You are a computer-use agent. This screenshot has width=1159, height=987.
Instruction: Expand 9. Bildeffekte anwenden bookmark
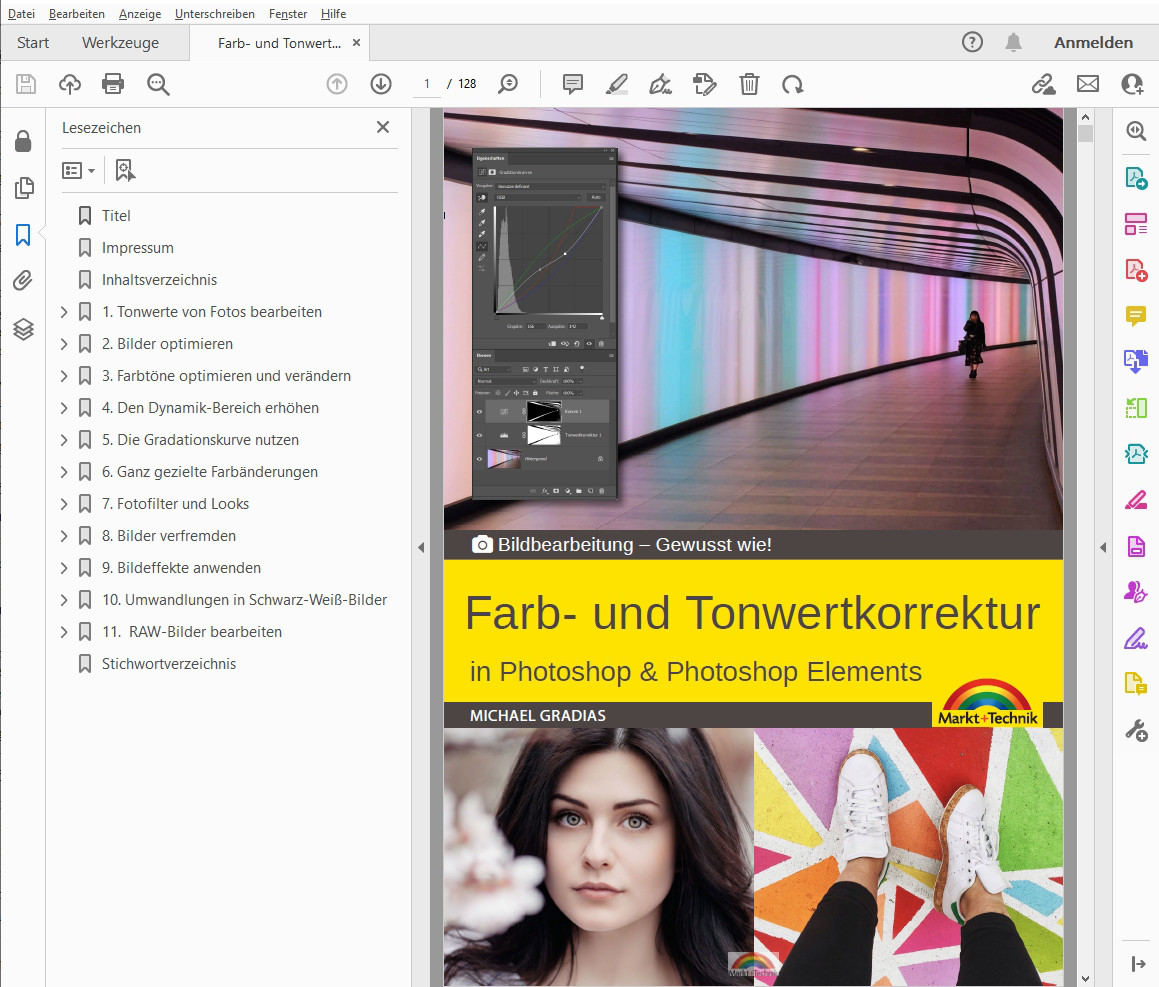click(x=64, y=568)
